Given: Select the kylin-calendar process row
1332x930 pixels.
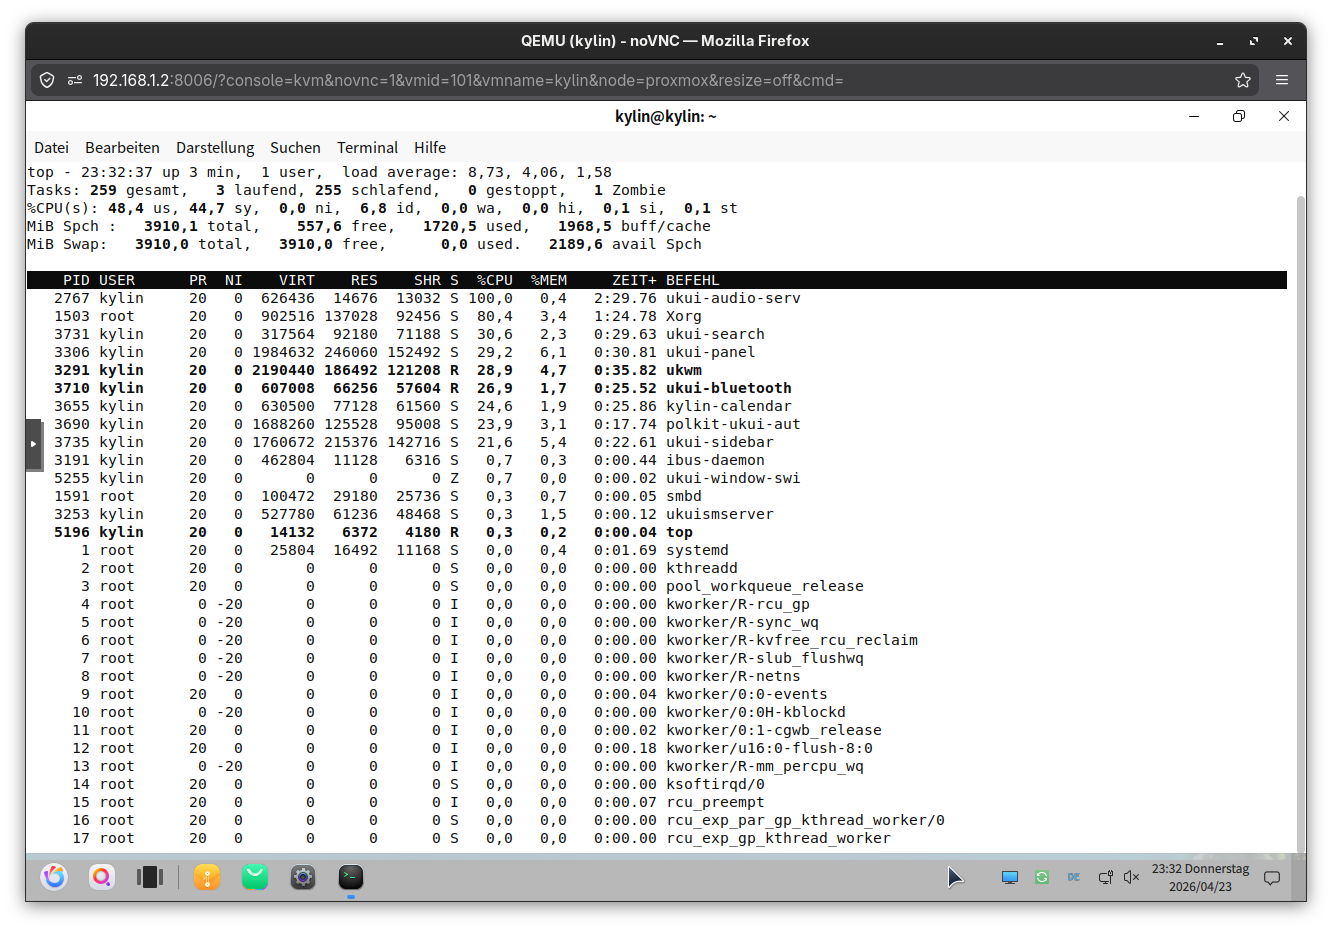Looking at the screenshot, I should [656, 406].
